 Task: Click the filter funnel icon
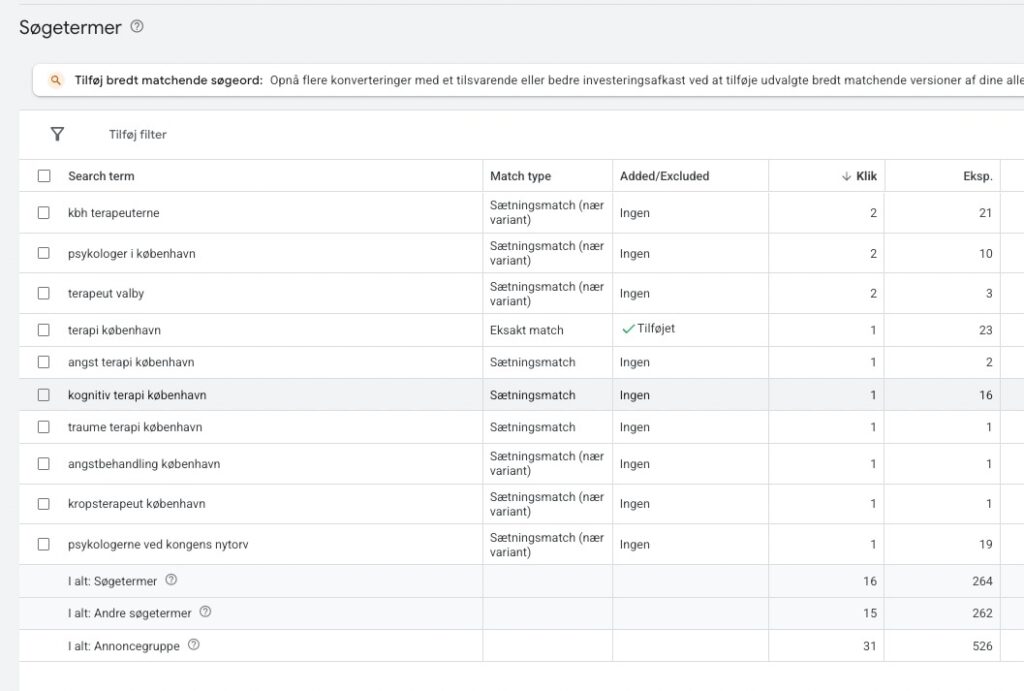click(57, 134)
